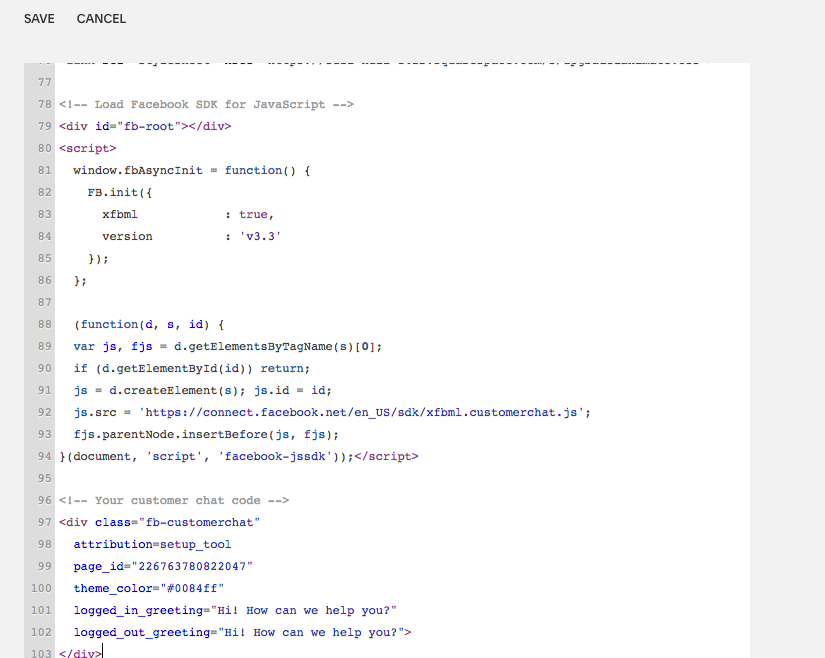Image resolution: width=825 pixels, height=658 pixels.
Task: Click line number 77 in gutter
Action: coord(45,83)
